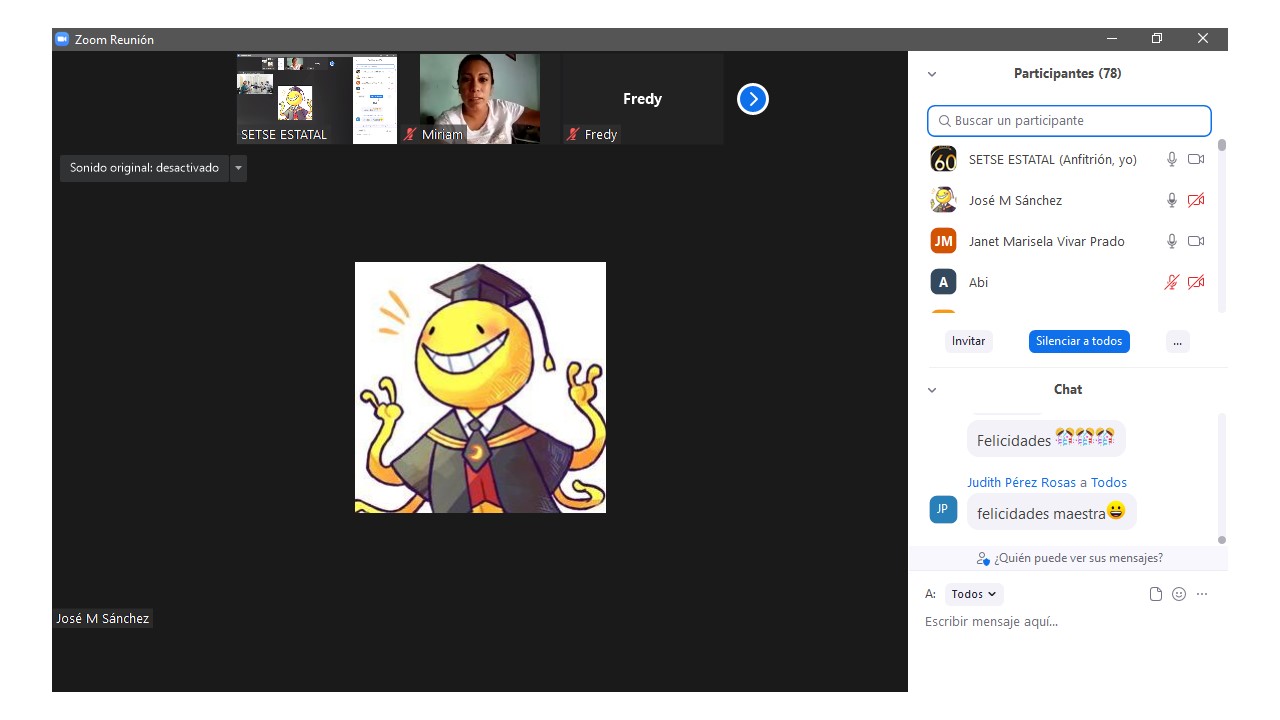Click the JP avatar in chat

coord(943,509)
